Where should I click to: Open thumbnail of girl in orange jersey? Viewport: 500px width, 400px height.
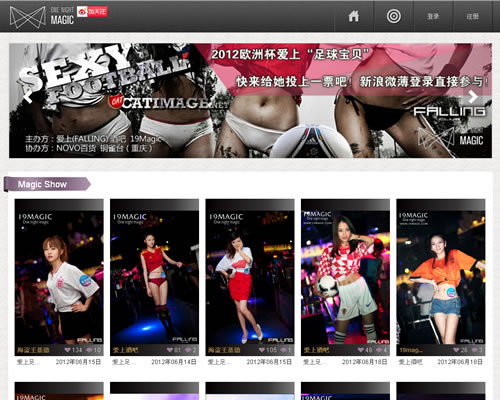(x=441, y=277)
